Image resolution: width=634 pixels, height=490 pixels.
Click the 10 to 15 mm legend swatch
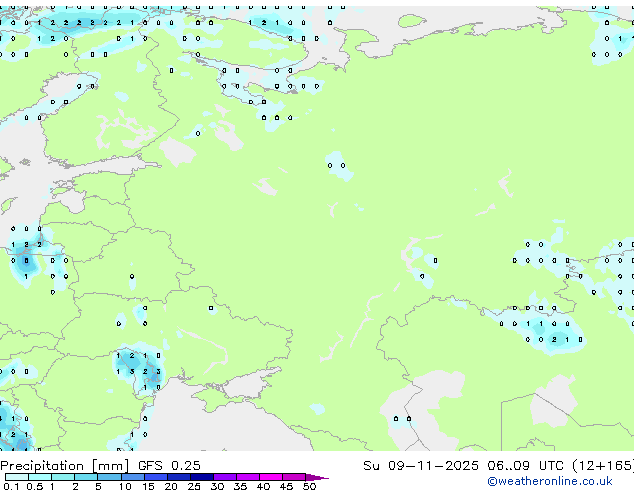(x=132, y=477)
